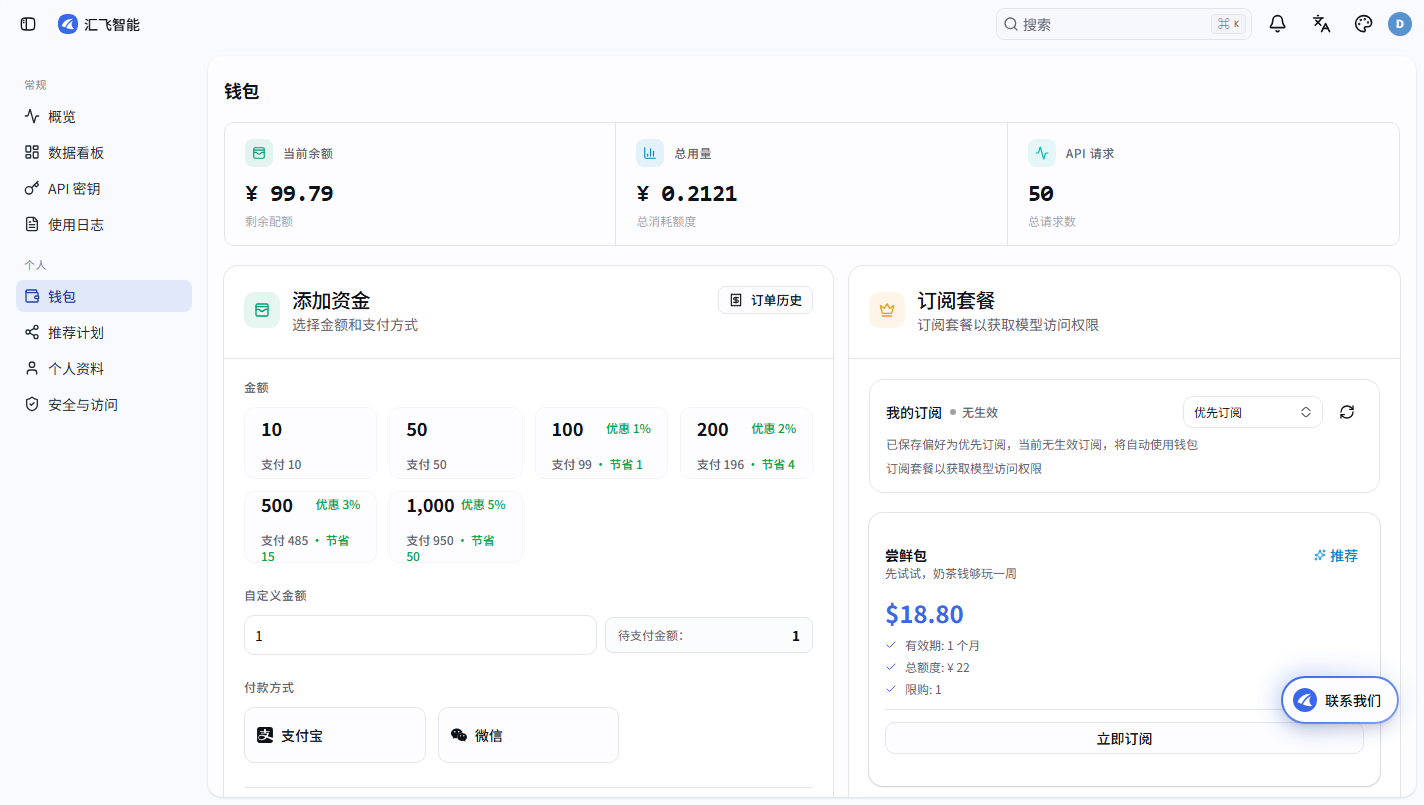Screen dimensions: 1424x805
Task: Open the user avatar D menu
Action: [x=1400, y=24]
